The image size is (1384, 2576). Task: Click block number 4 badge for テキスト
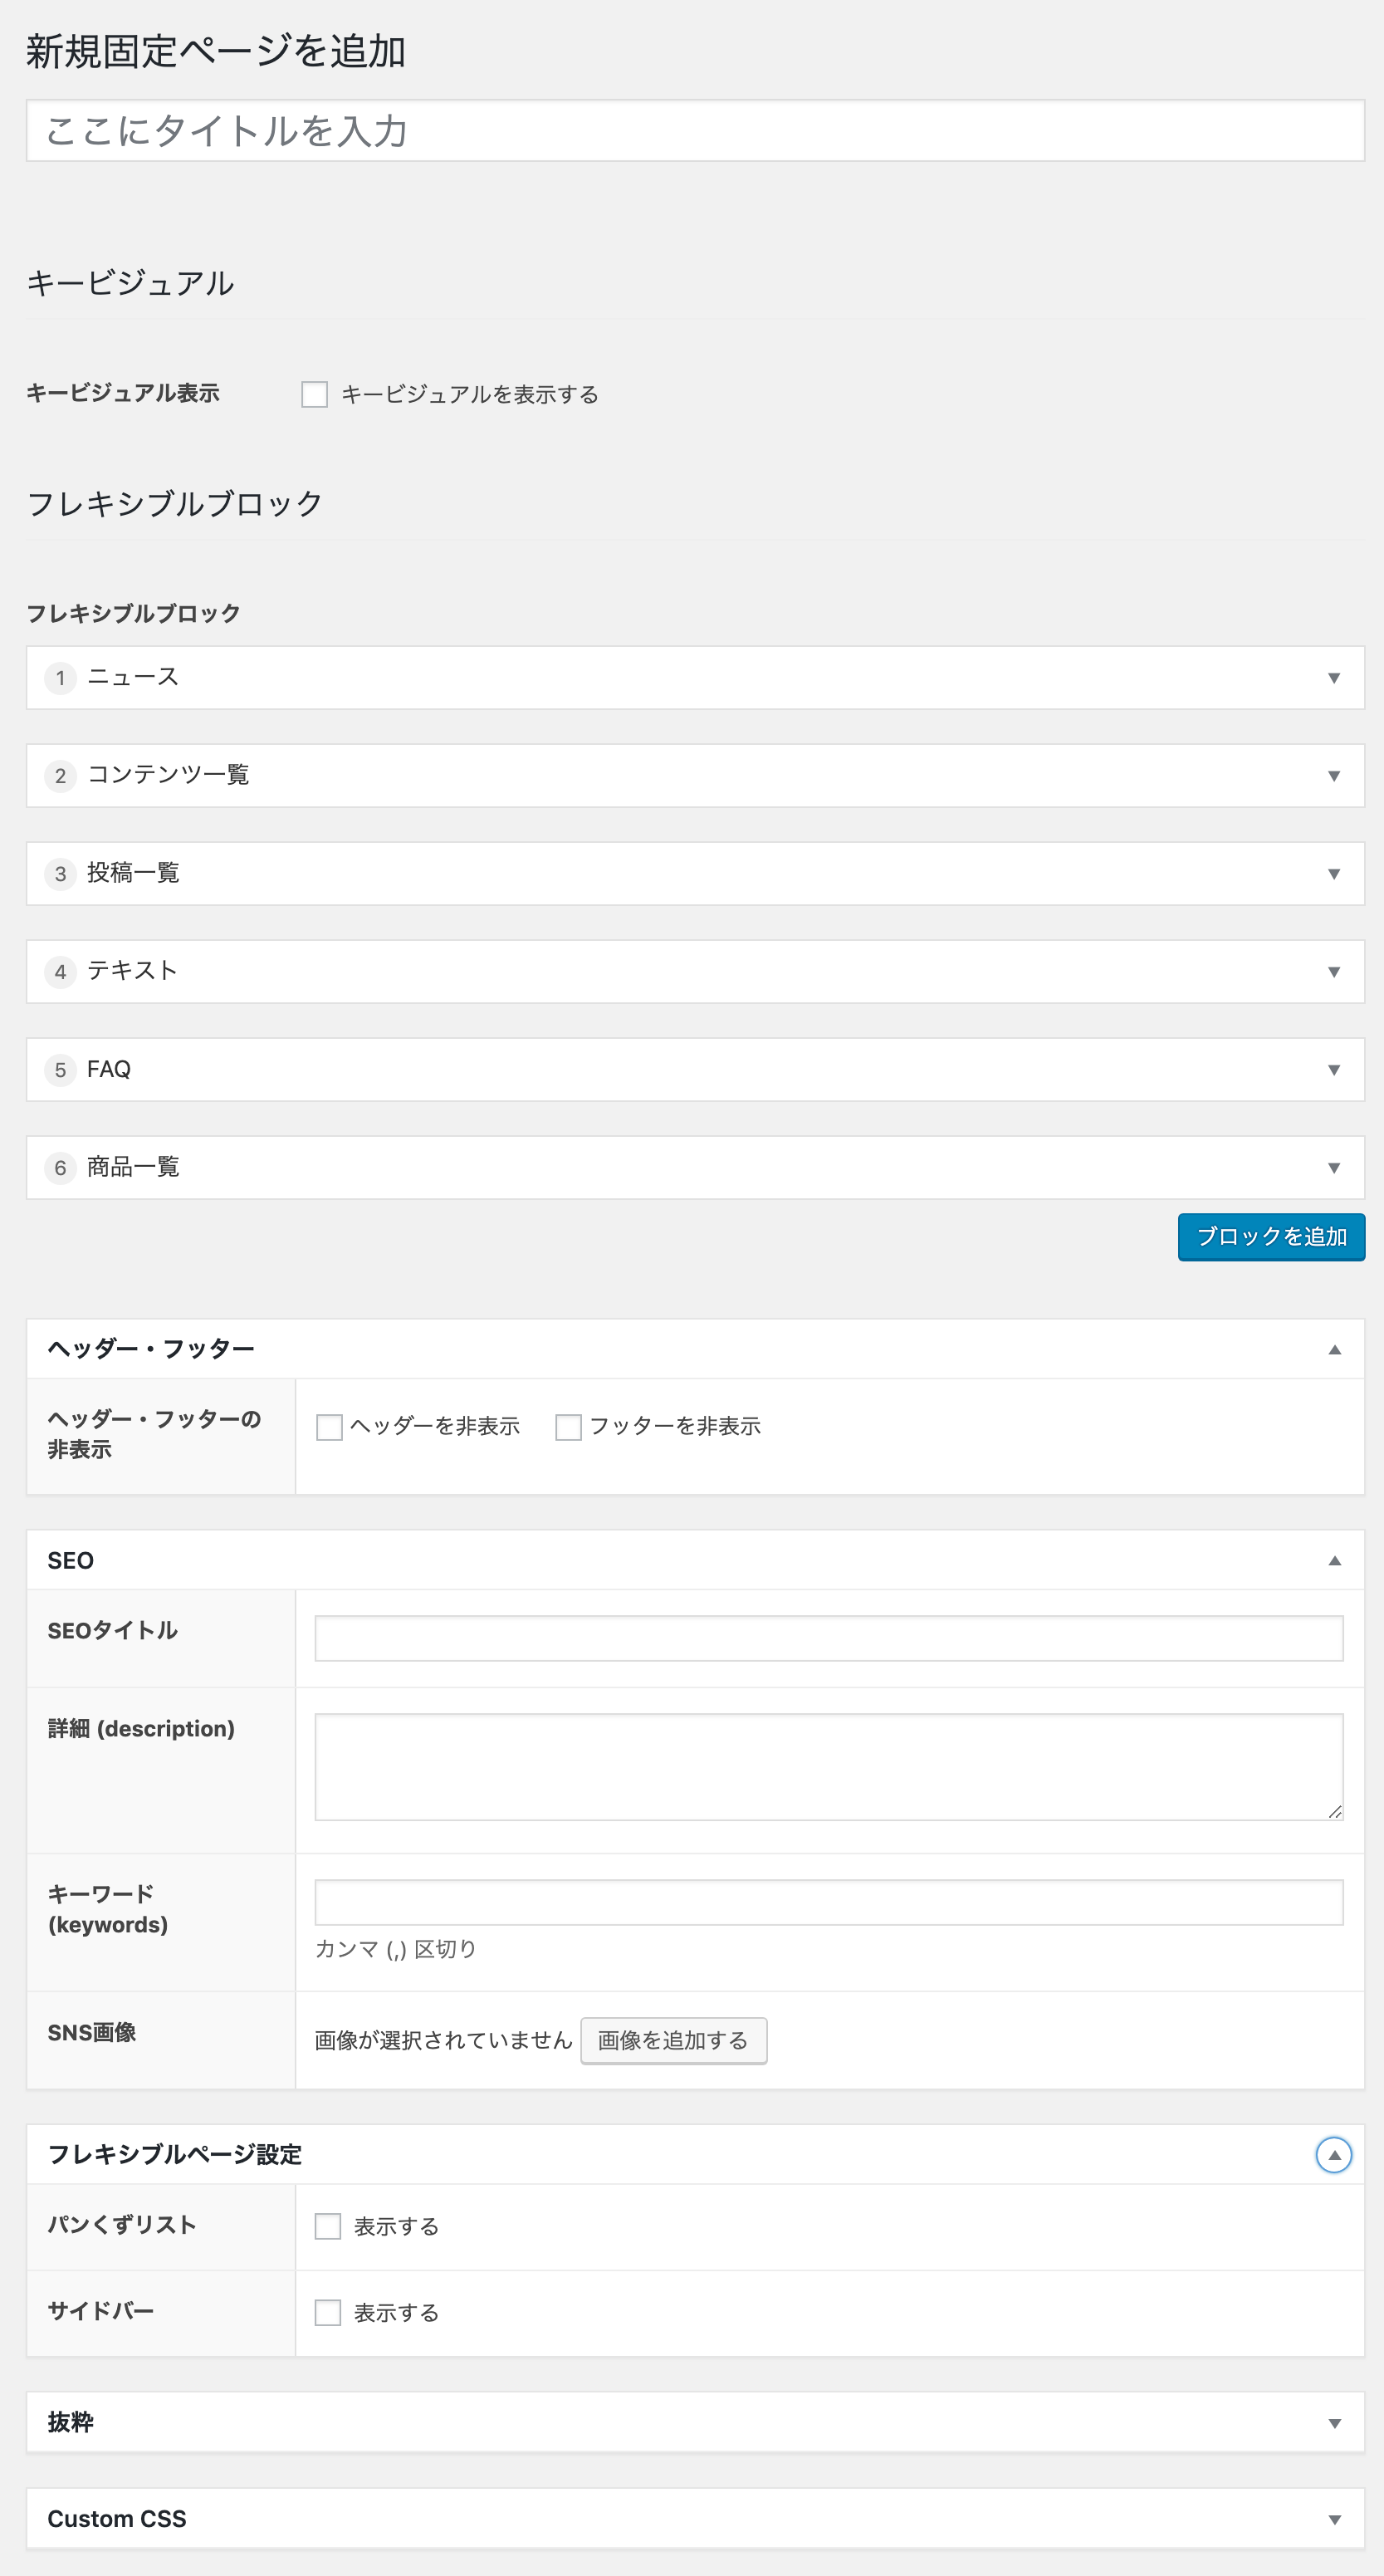[x=60, y=972]
